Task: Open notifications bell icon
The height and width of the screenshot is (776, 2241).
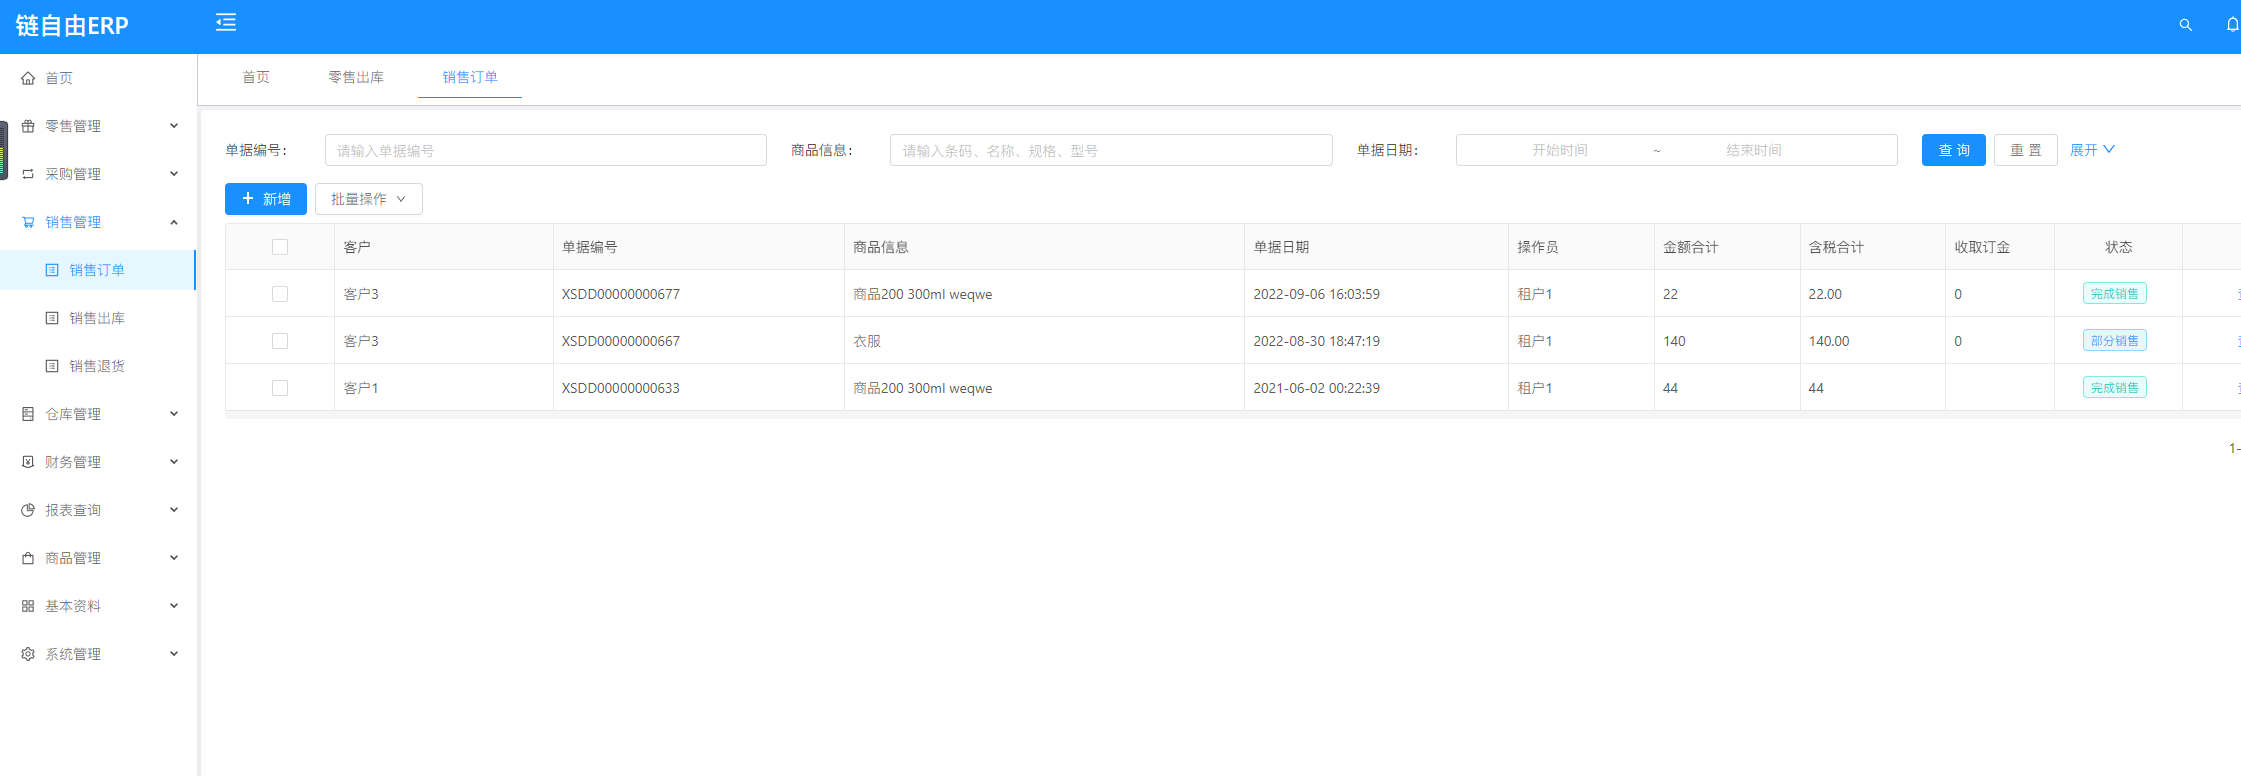Action: pos(2232,25)
